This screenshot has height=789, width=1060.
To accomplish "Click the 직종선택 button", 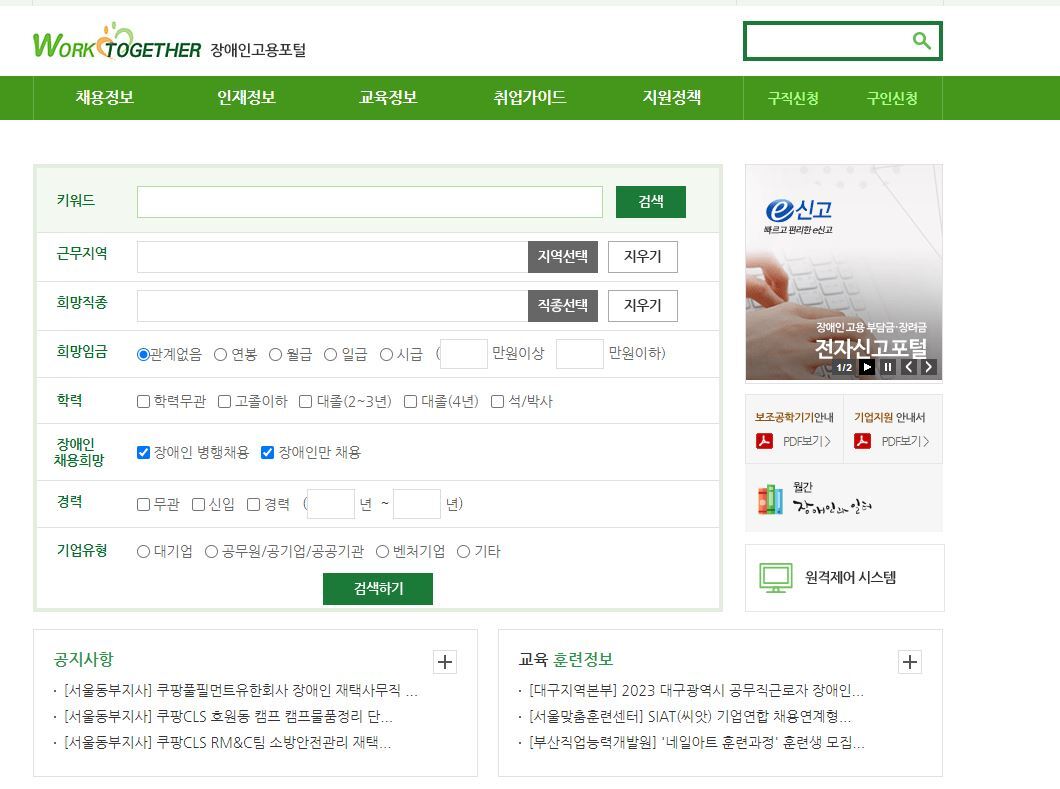I will point(562,306).
